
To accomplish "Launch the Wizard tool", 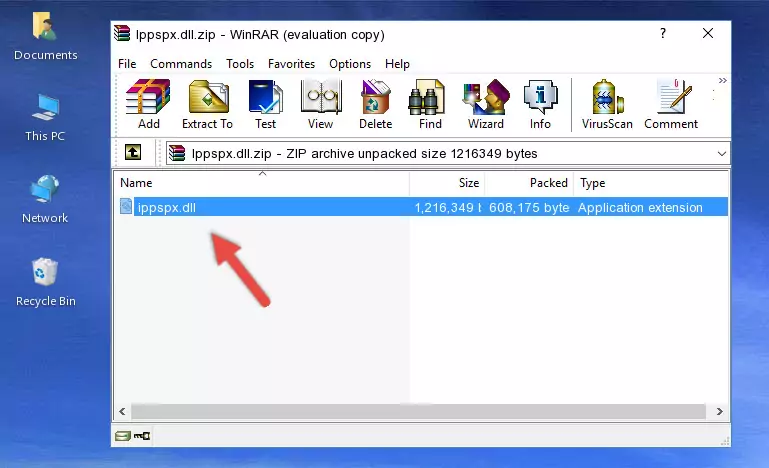I will coord(486,104).
